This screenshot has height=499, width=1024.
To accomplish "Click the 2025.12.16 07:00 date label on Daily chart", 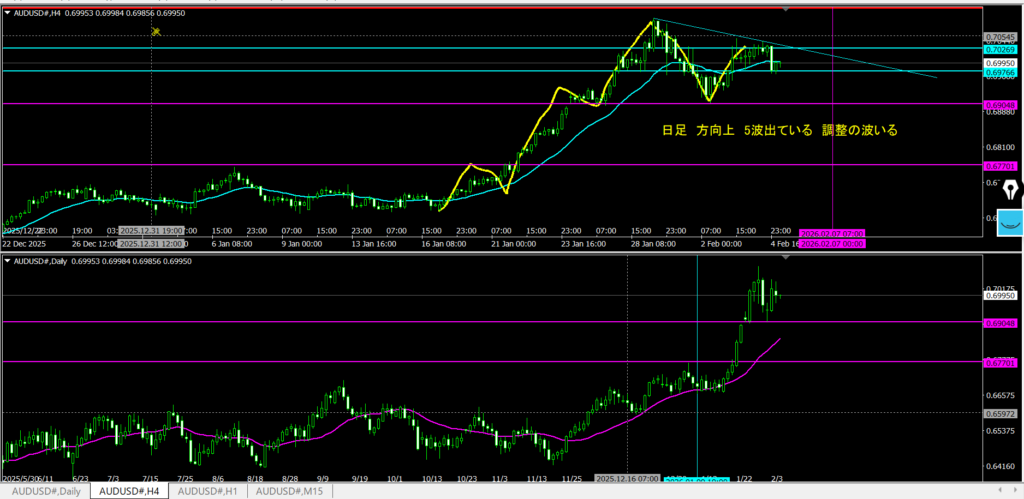I will 625,478.
